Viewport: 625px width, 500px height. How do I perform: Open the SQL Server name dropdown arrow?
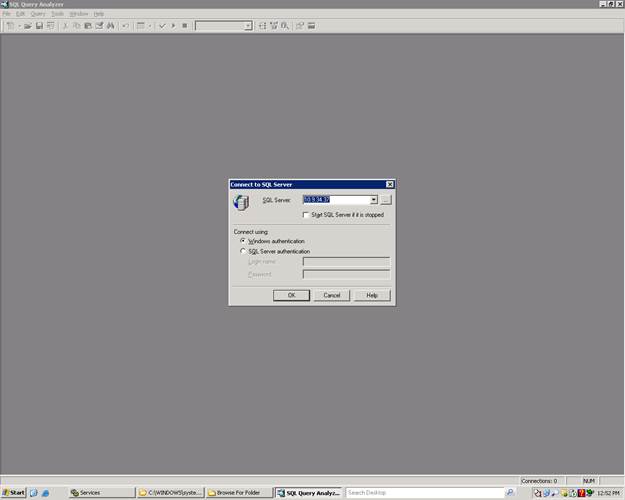(373, 200)
